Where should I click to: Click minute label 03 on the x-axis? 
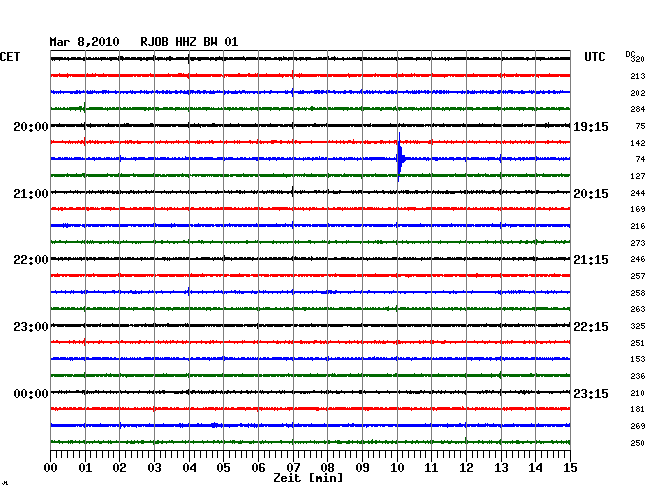coord(154,468)
